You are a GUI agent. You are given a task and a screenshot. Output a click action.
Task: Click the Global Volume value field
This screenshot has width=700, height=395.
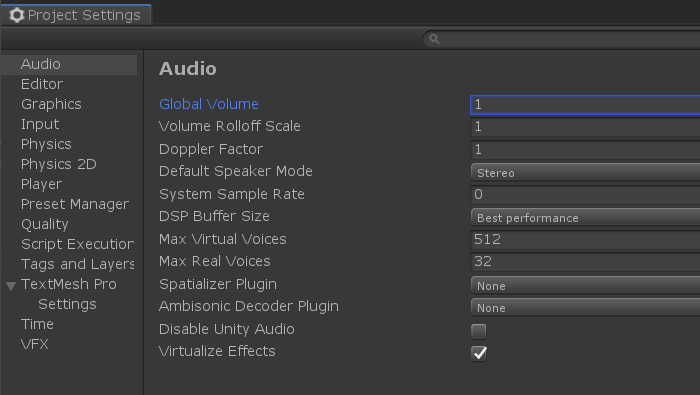pos(585,105)
